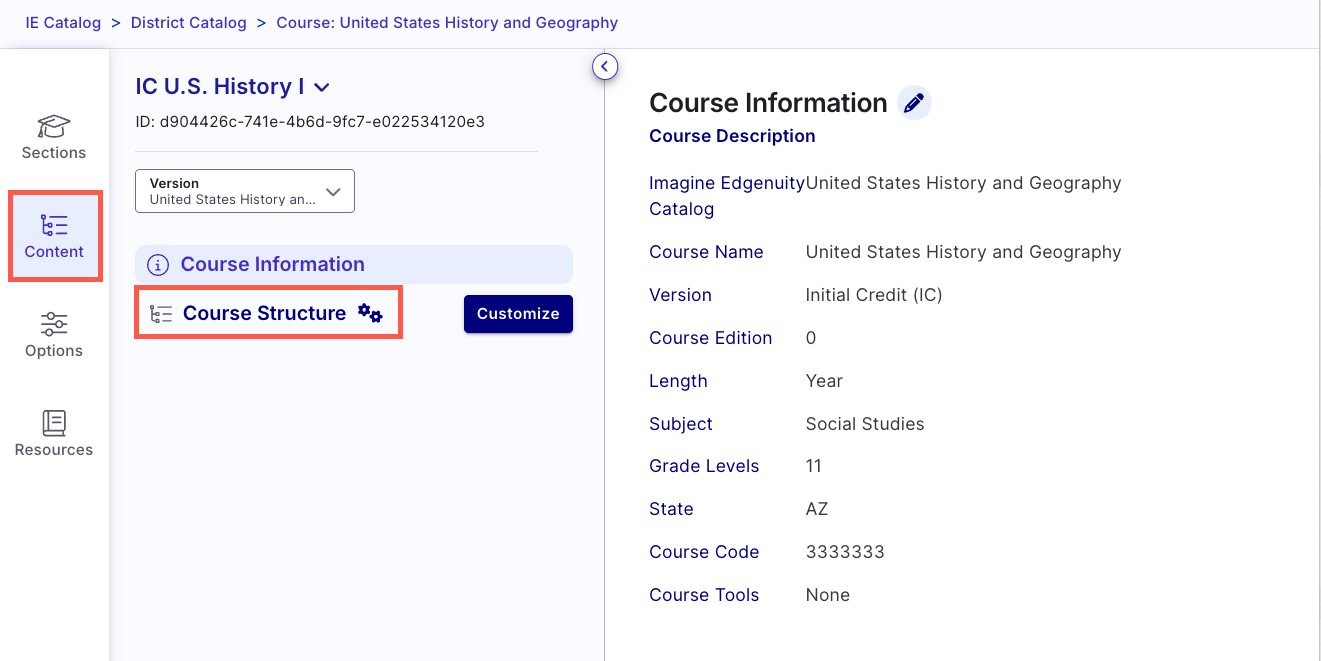This screenshot has height=661, width=1321.
Task: Go to IE Catalog breadcrumb
Action: click(x=63, y=22)
